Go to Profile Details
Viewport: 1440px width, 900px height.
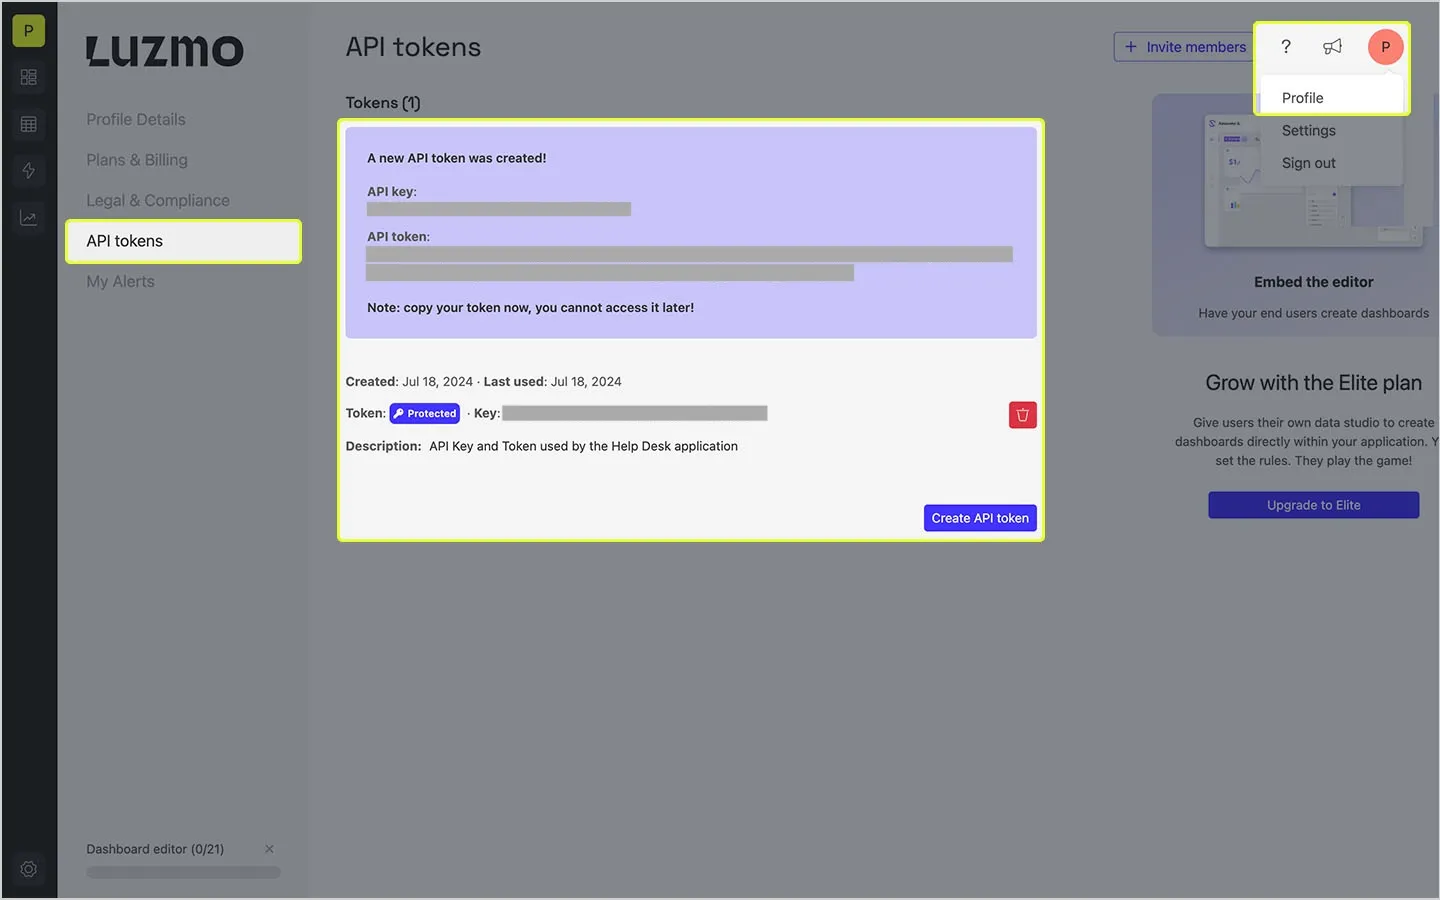pyautogui.click(x=136, y=119)
